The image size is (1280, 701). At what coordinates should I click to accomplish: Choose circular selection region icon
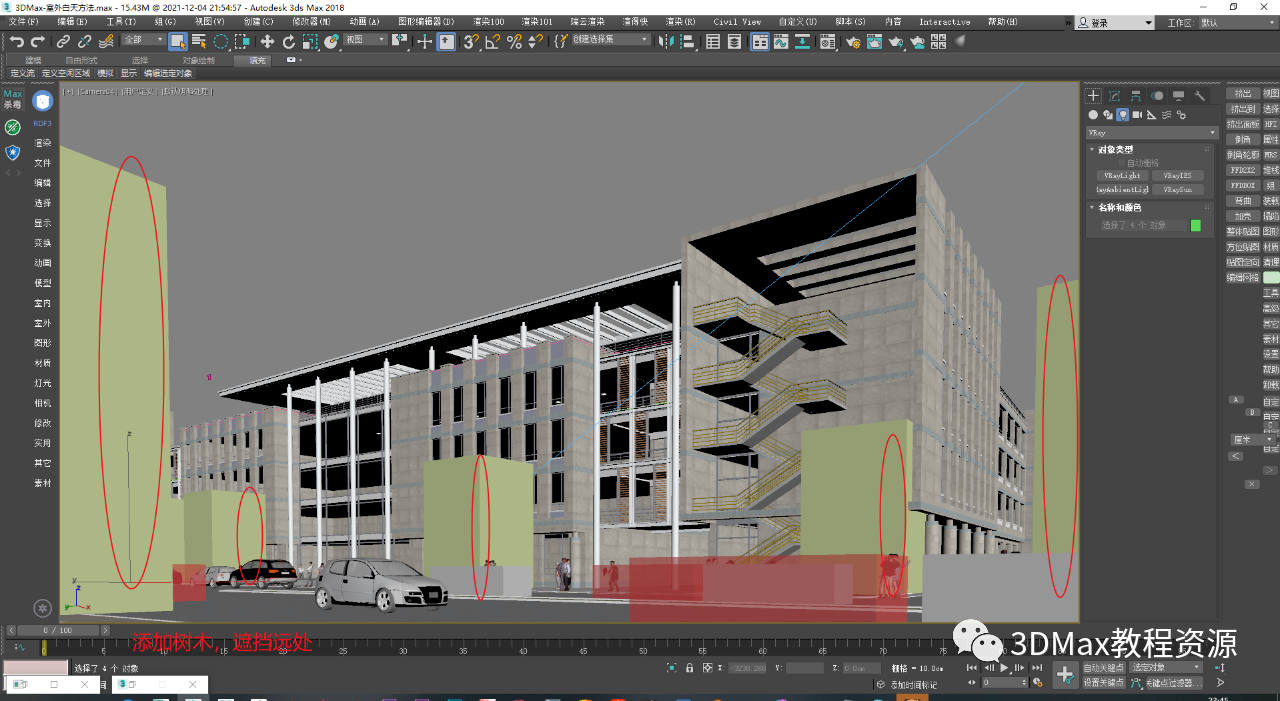pos(221,41)
